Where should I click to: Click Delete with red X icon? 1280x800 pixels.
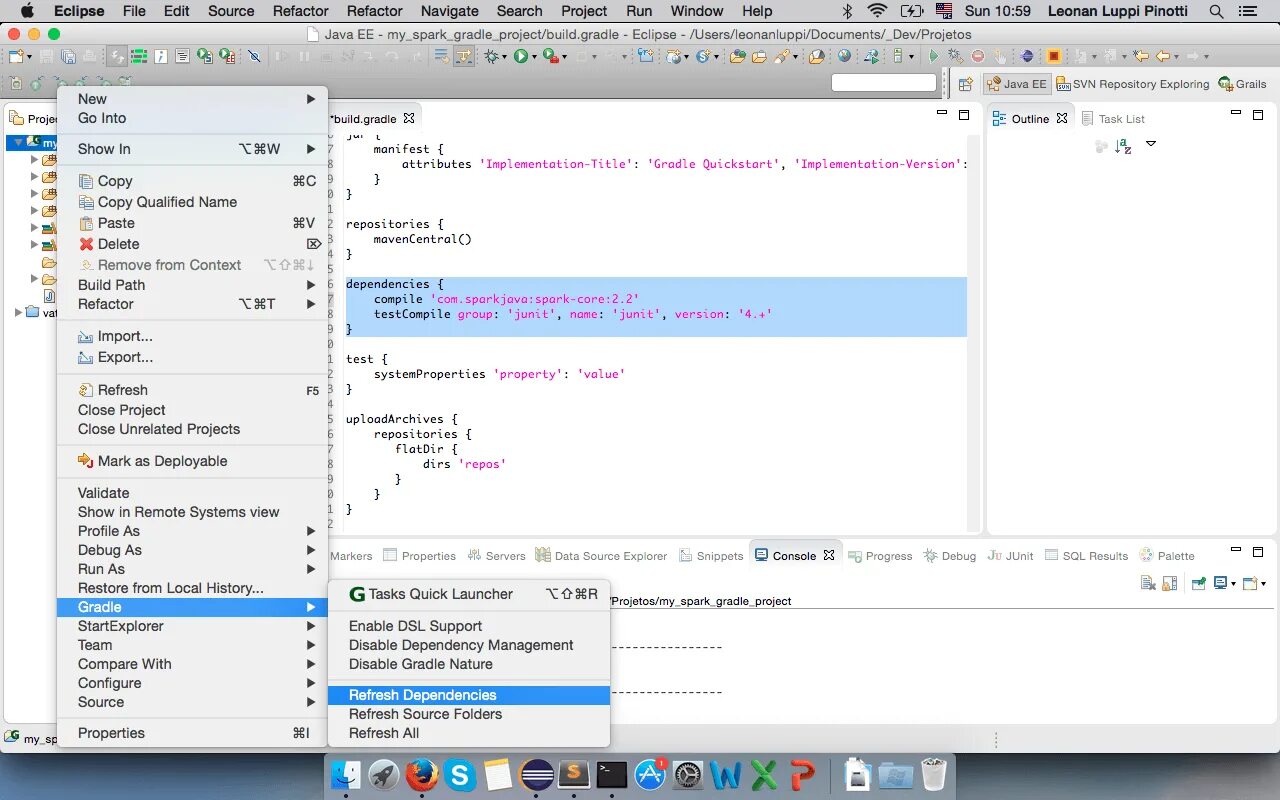click(192, 244)
